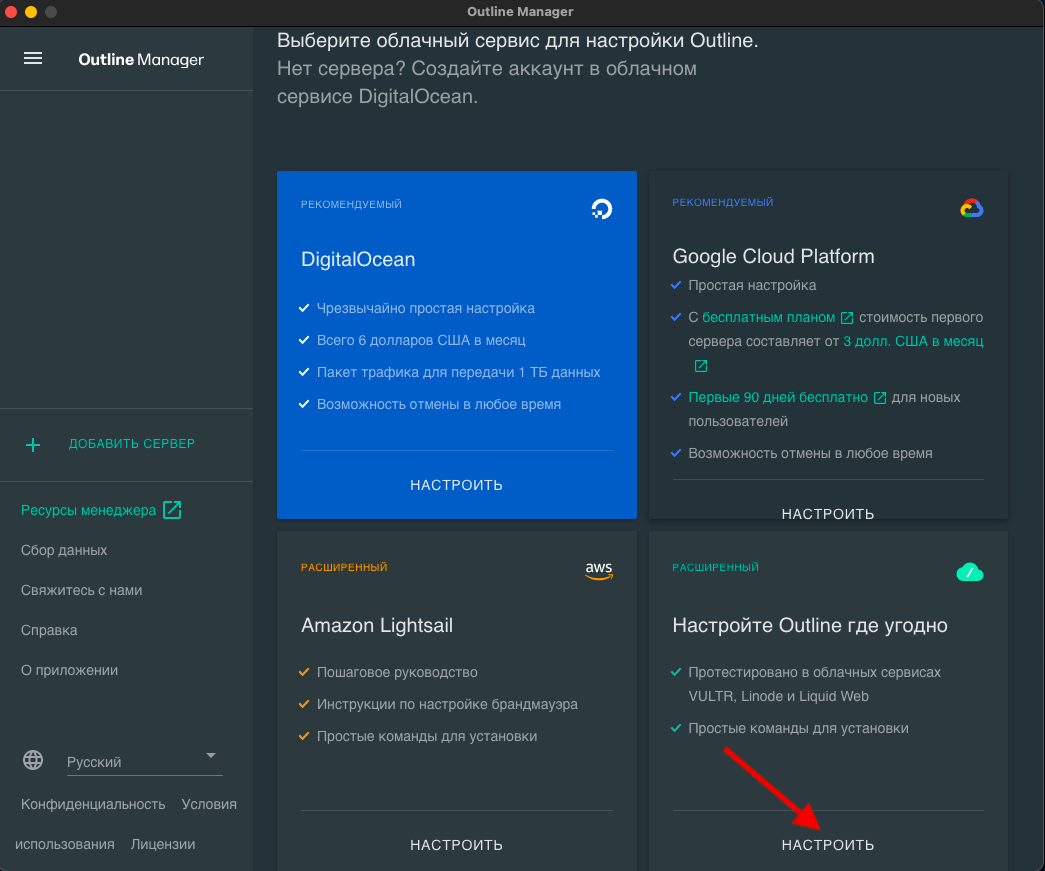Click the red close window button

(x=11, y=12)
